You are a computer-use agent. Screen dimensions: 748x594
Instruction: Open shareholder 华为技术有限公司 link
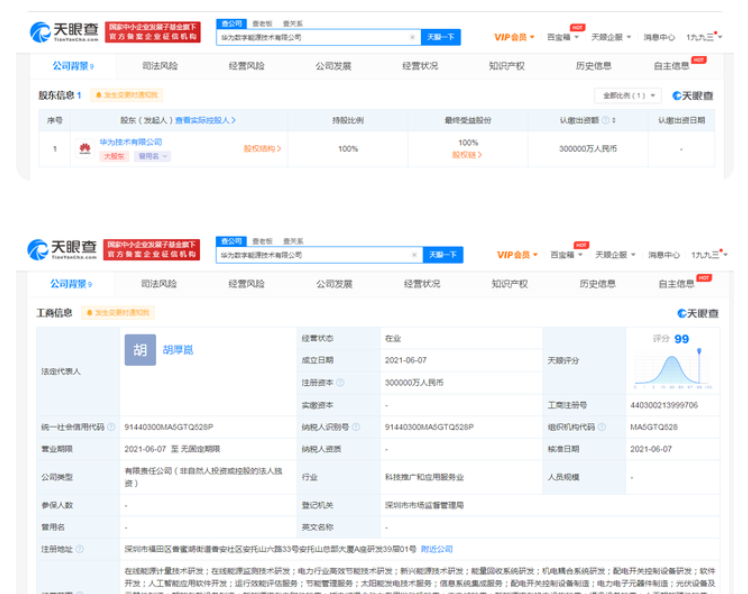(131, 142)
